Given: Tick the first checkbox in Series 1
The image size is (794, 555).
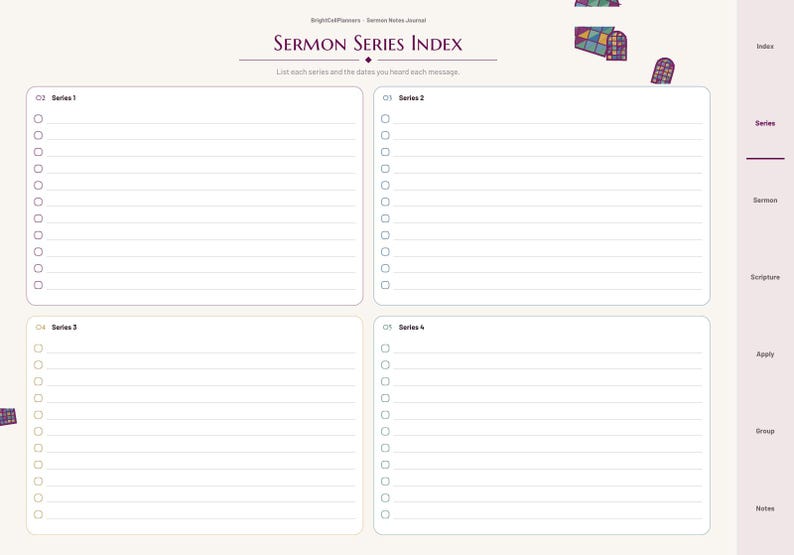Looking at the screenshot, I should click(x=38, y=118).
